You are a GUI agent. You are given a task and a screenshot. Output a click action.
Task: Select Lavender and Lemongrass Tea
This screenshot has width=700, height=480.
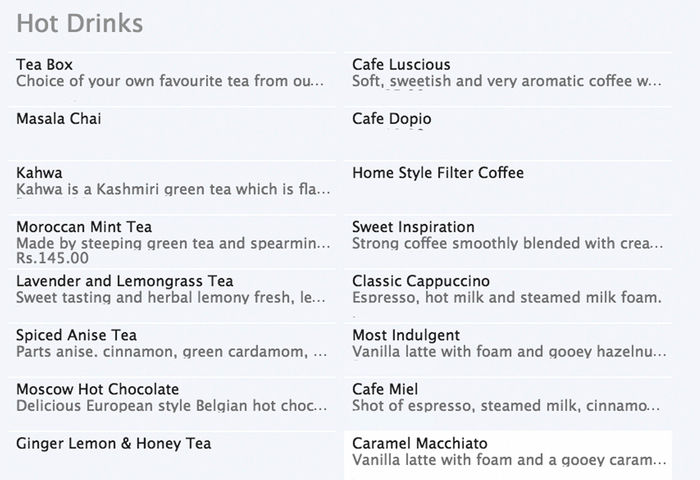[x=172, y=296]
